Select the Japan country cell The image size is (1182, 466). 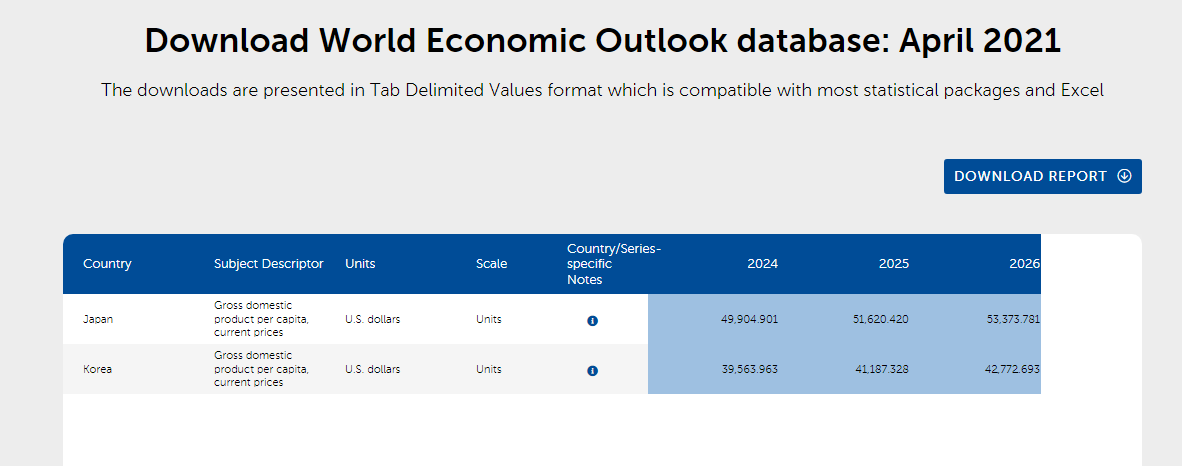tap(98, 319)
